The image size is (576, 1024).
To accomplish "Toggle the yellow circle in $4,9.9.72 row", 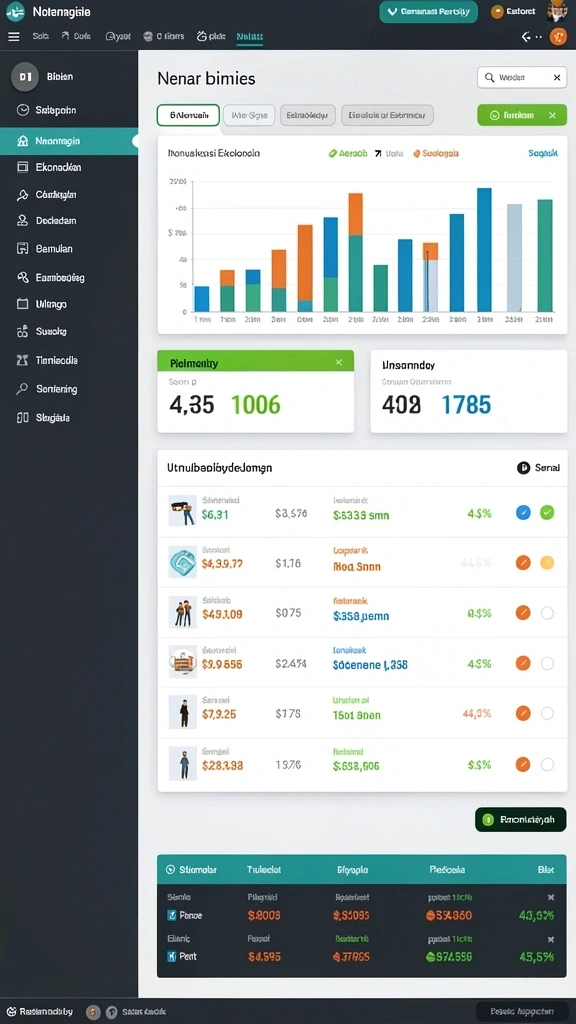I will click(547, 562).
